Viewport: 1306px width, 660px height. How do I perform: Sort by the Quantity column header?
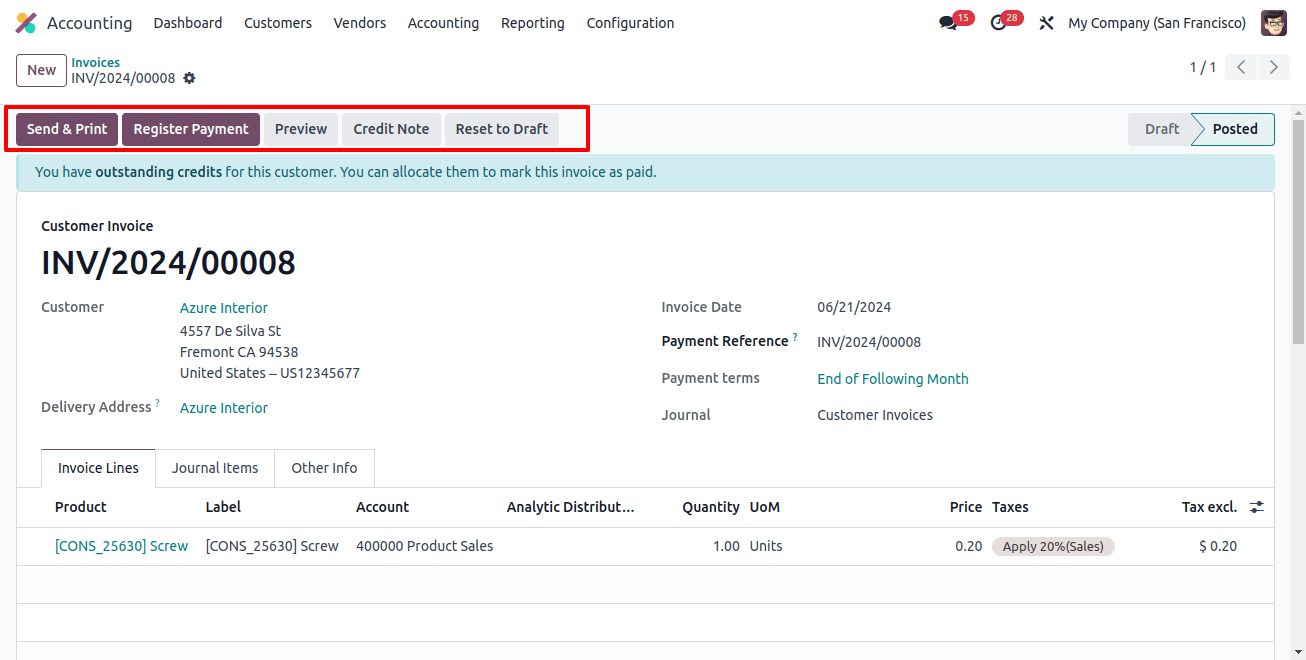711,507
